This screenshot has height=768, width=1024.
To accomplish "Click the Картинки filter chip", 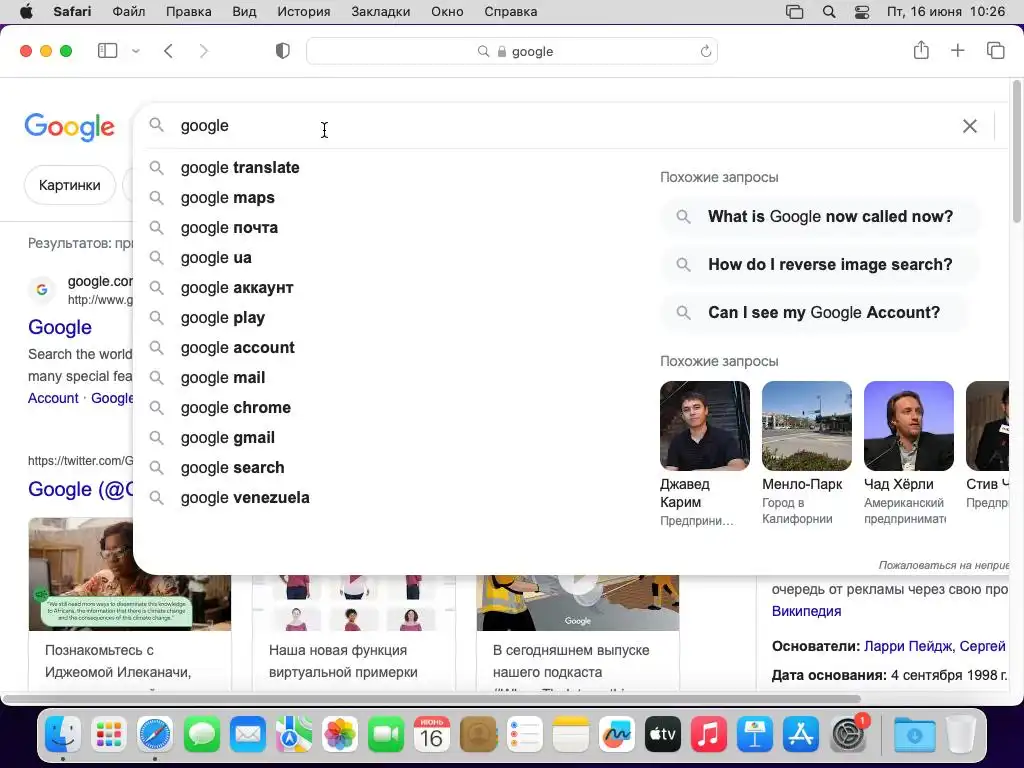I will coord(70,185).
